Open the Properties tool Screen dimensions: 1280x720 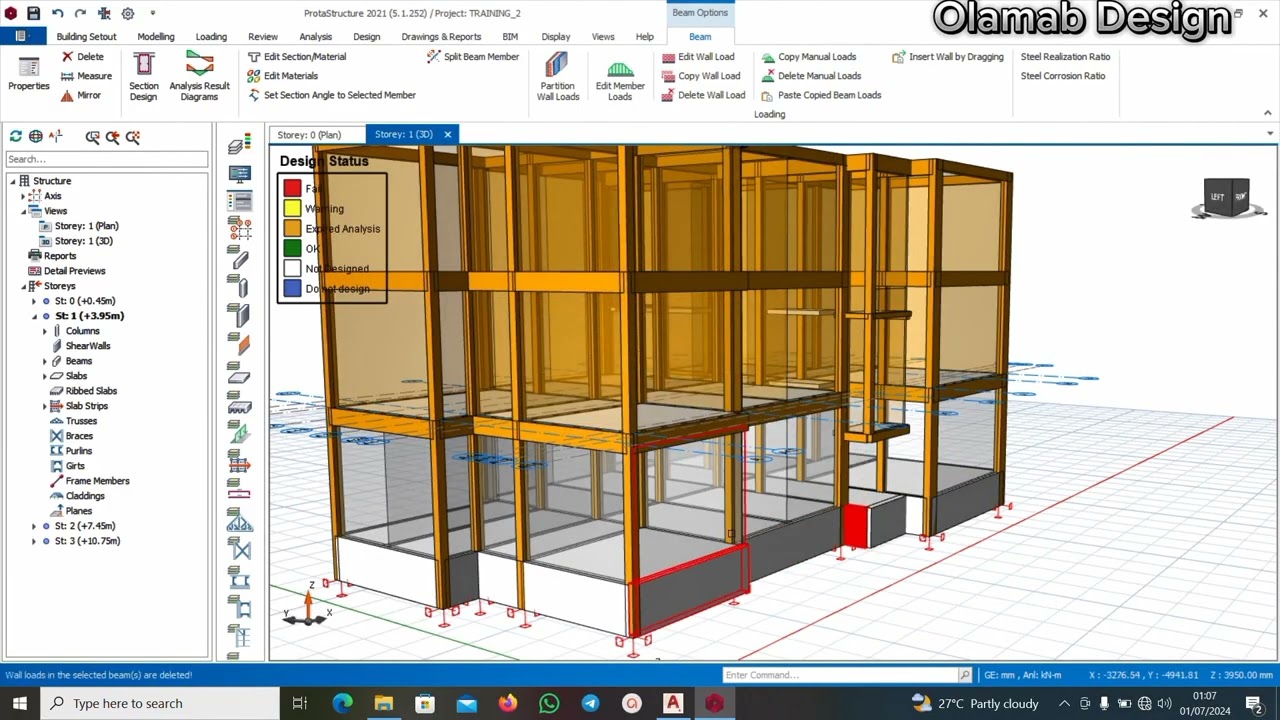point(29,75)
